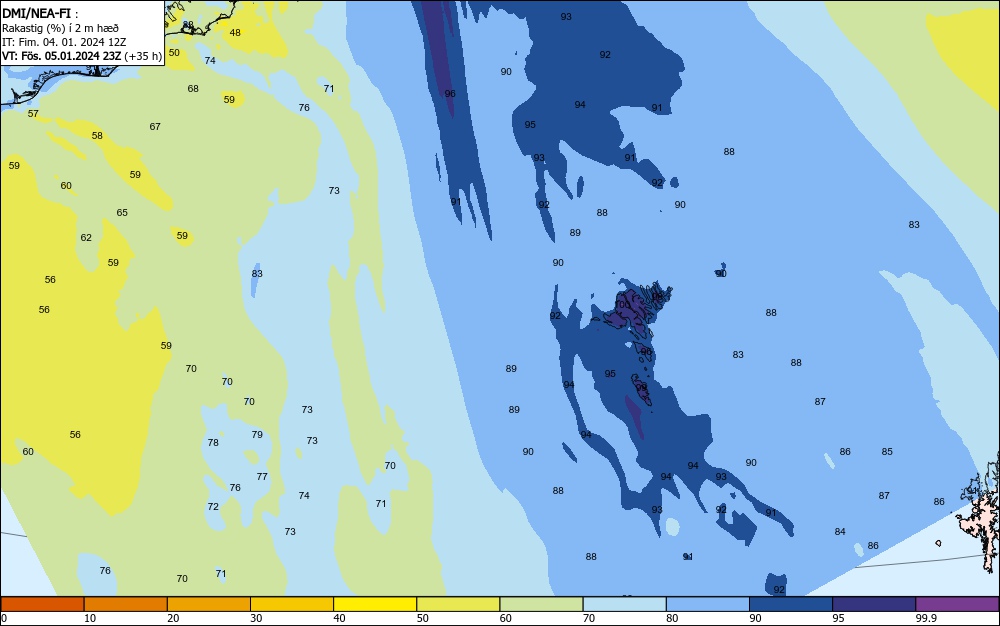Click the map value '68'
The image size is (1000, 626).
193,89
